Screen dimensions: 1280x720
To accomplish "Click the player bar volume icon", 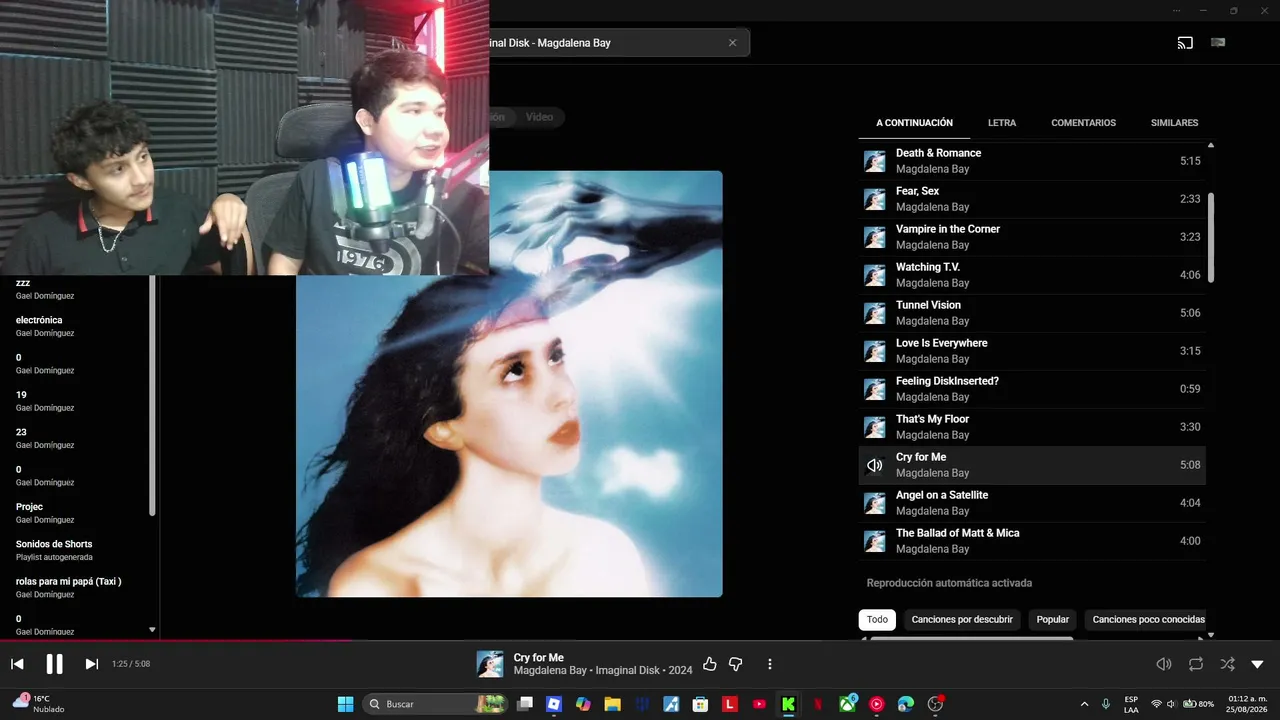I will pos(1164,664).
